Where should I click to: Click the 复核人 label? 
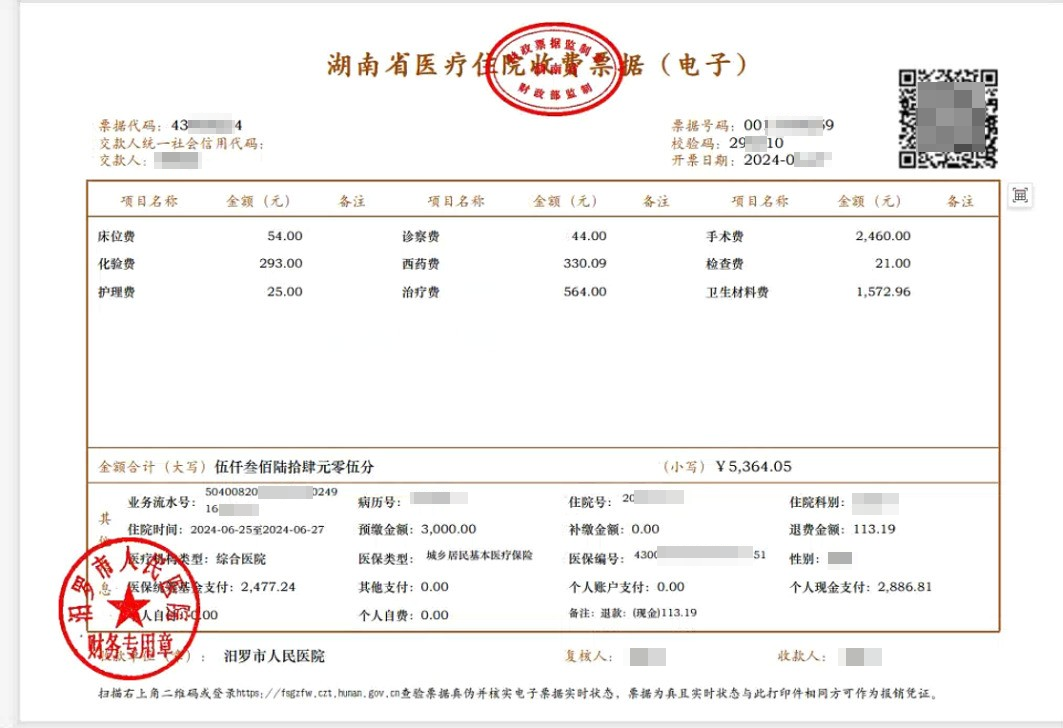(x=588, y=656)
